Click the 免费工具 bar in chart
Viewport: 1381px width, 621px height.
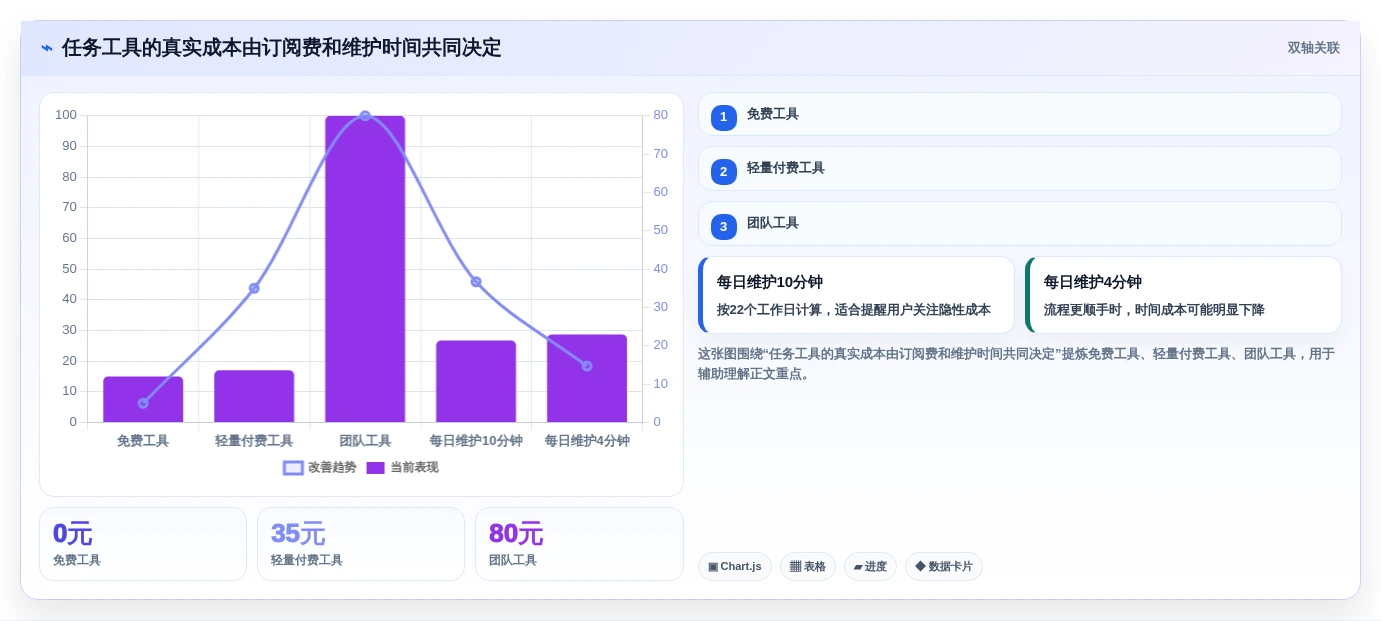point(143,399)
